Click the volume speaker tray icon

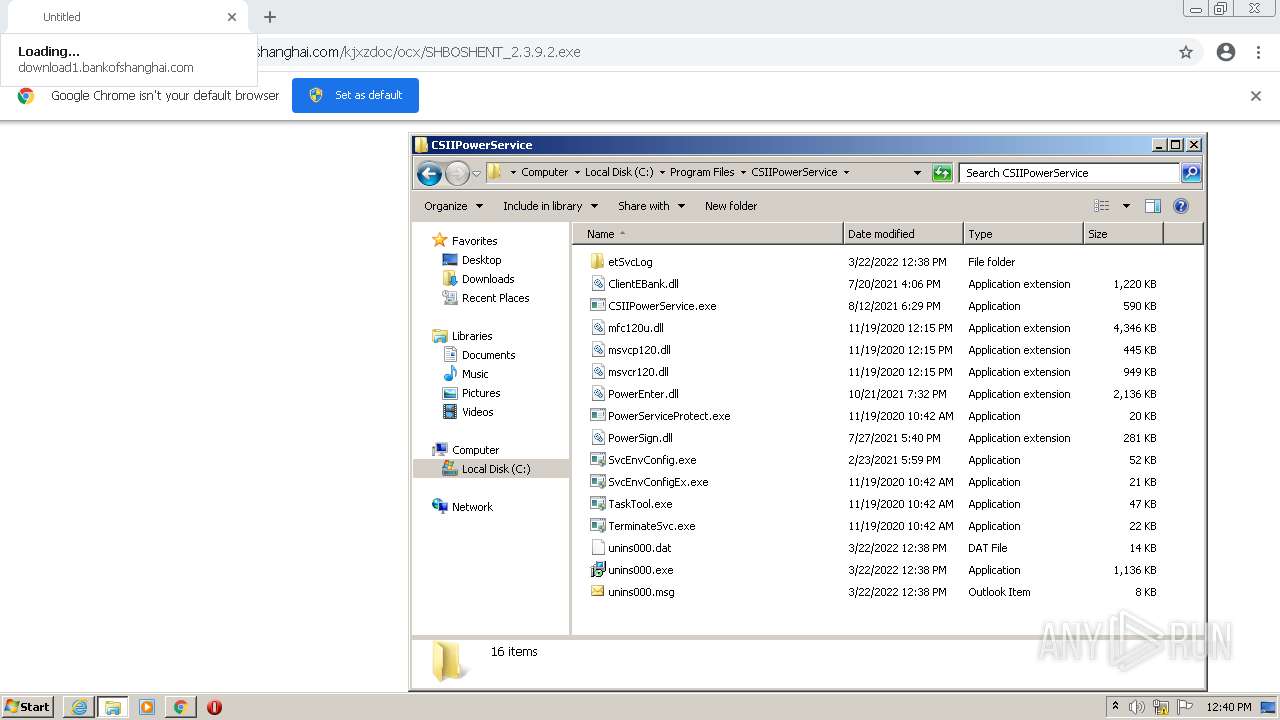tap(1137, 707)
